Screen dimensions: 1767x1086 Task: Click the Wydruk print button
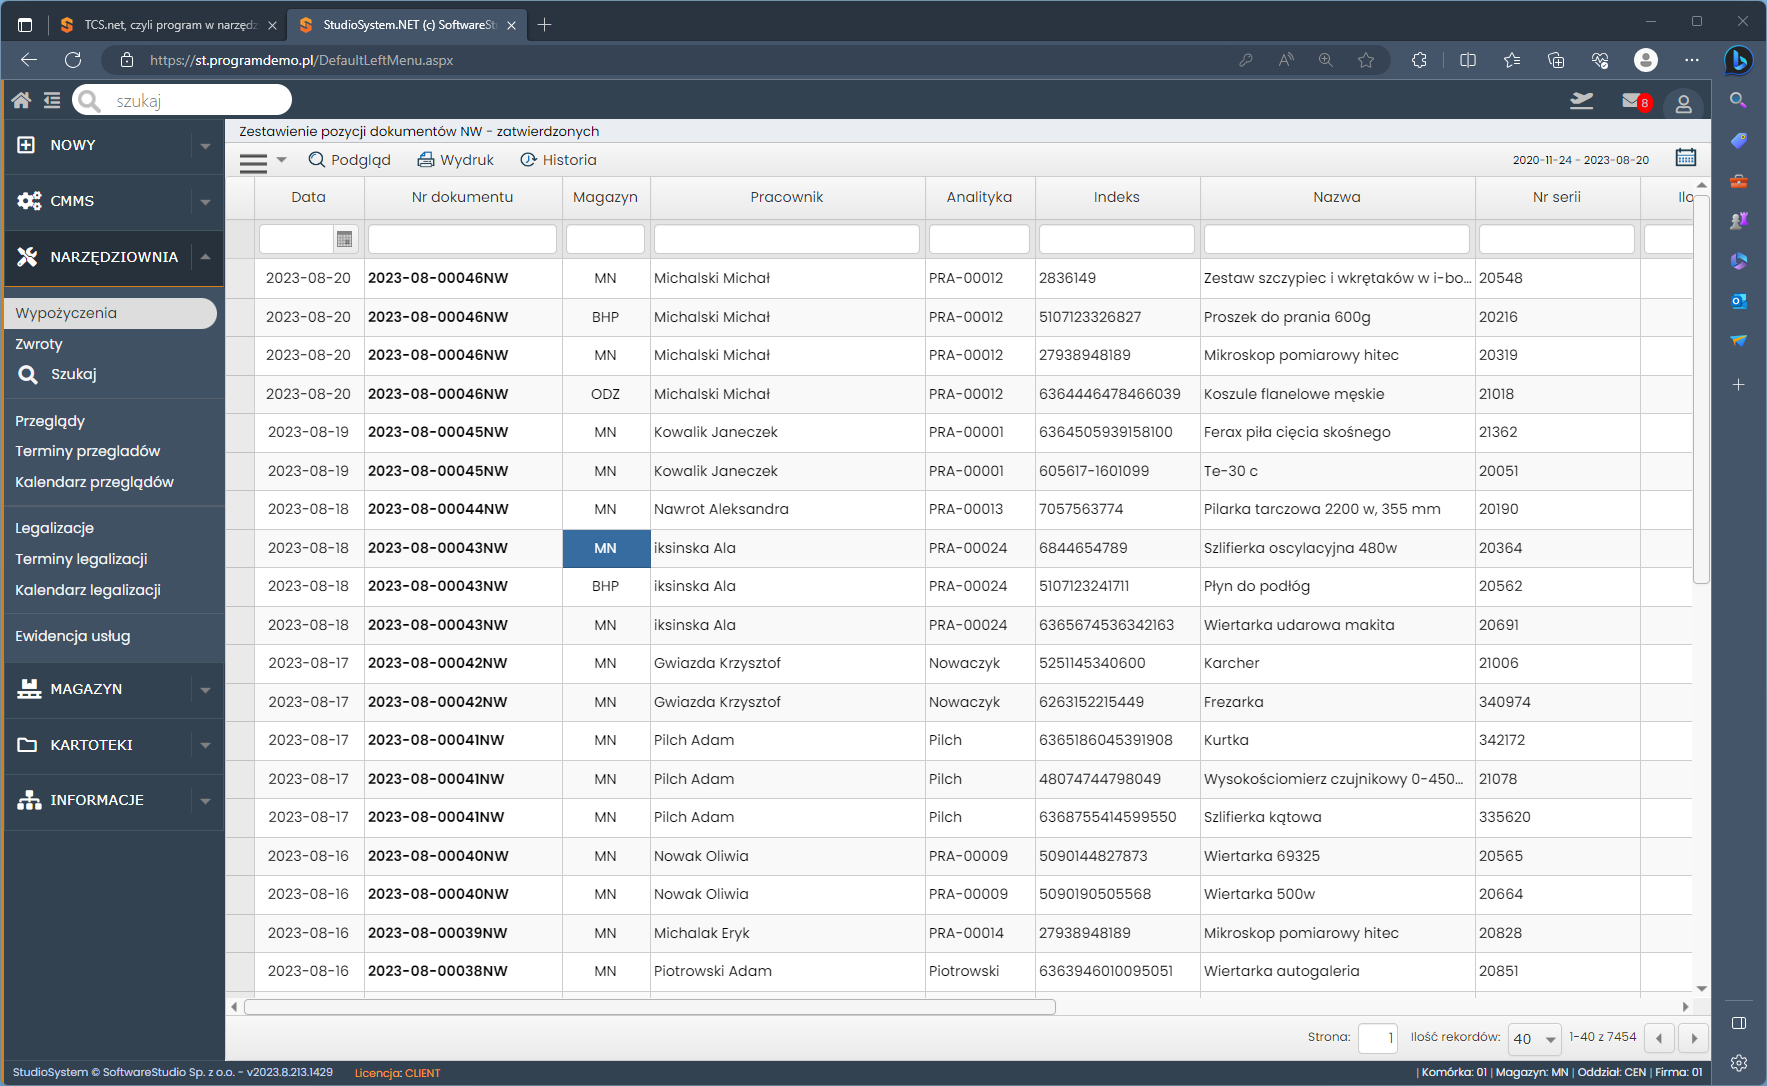(x=455, y=160)
